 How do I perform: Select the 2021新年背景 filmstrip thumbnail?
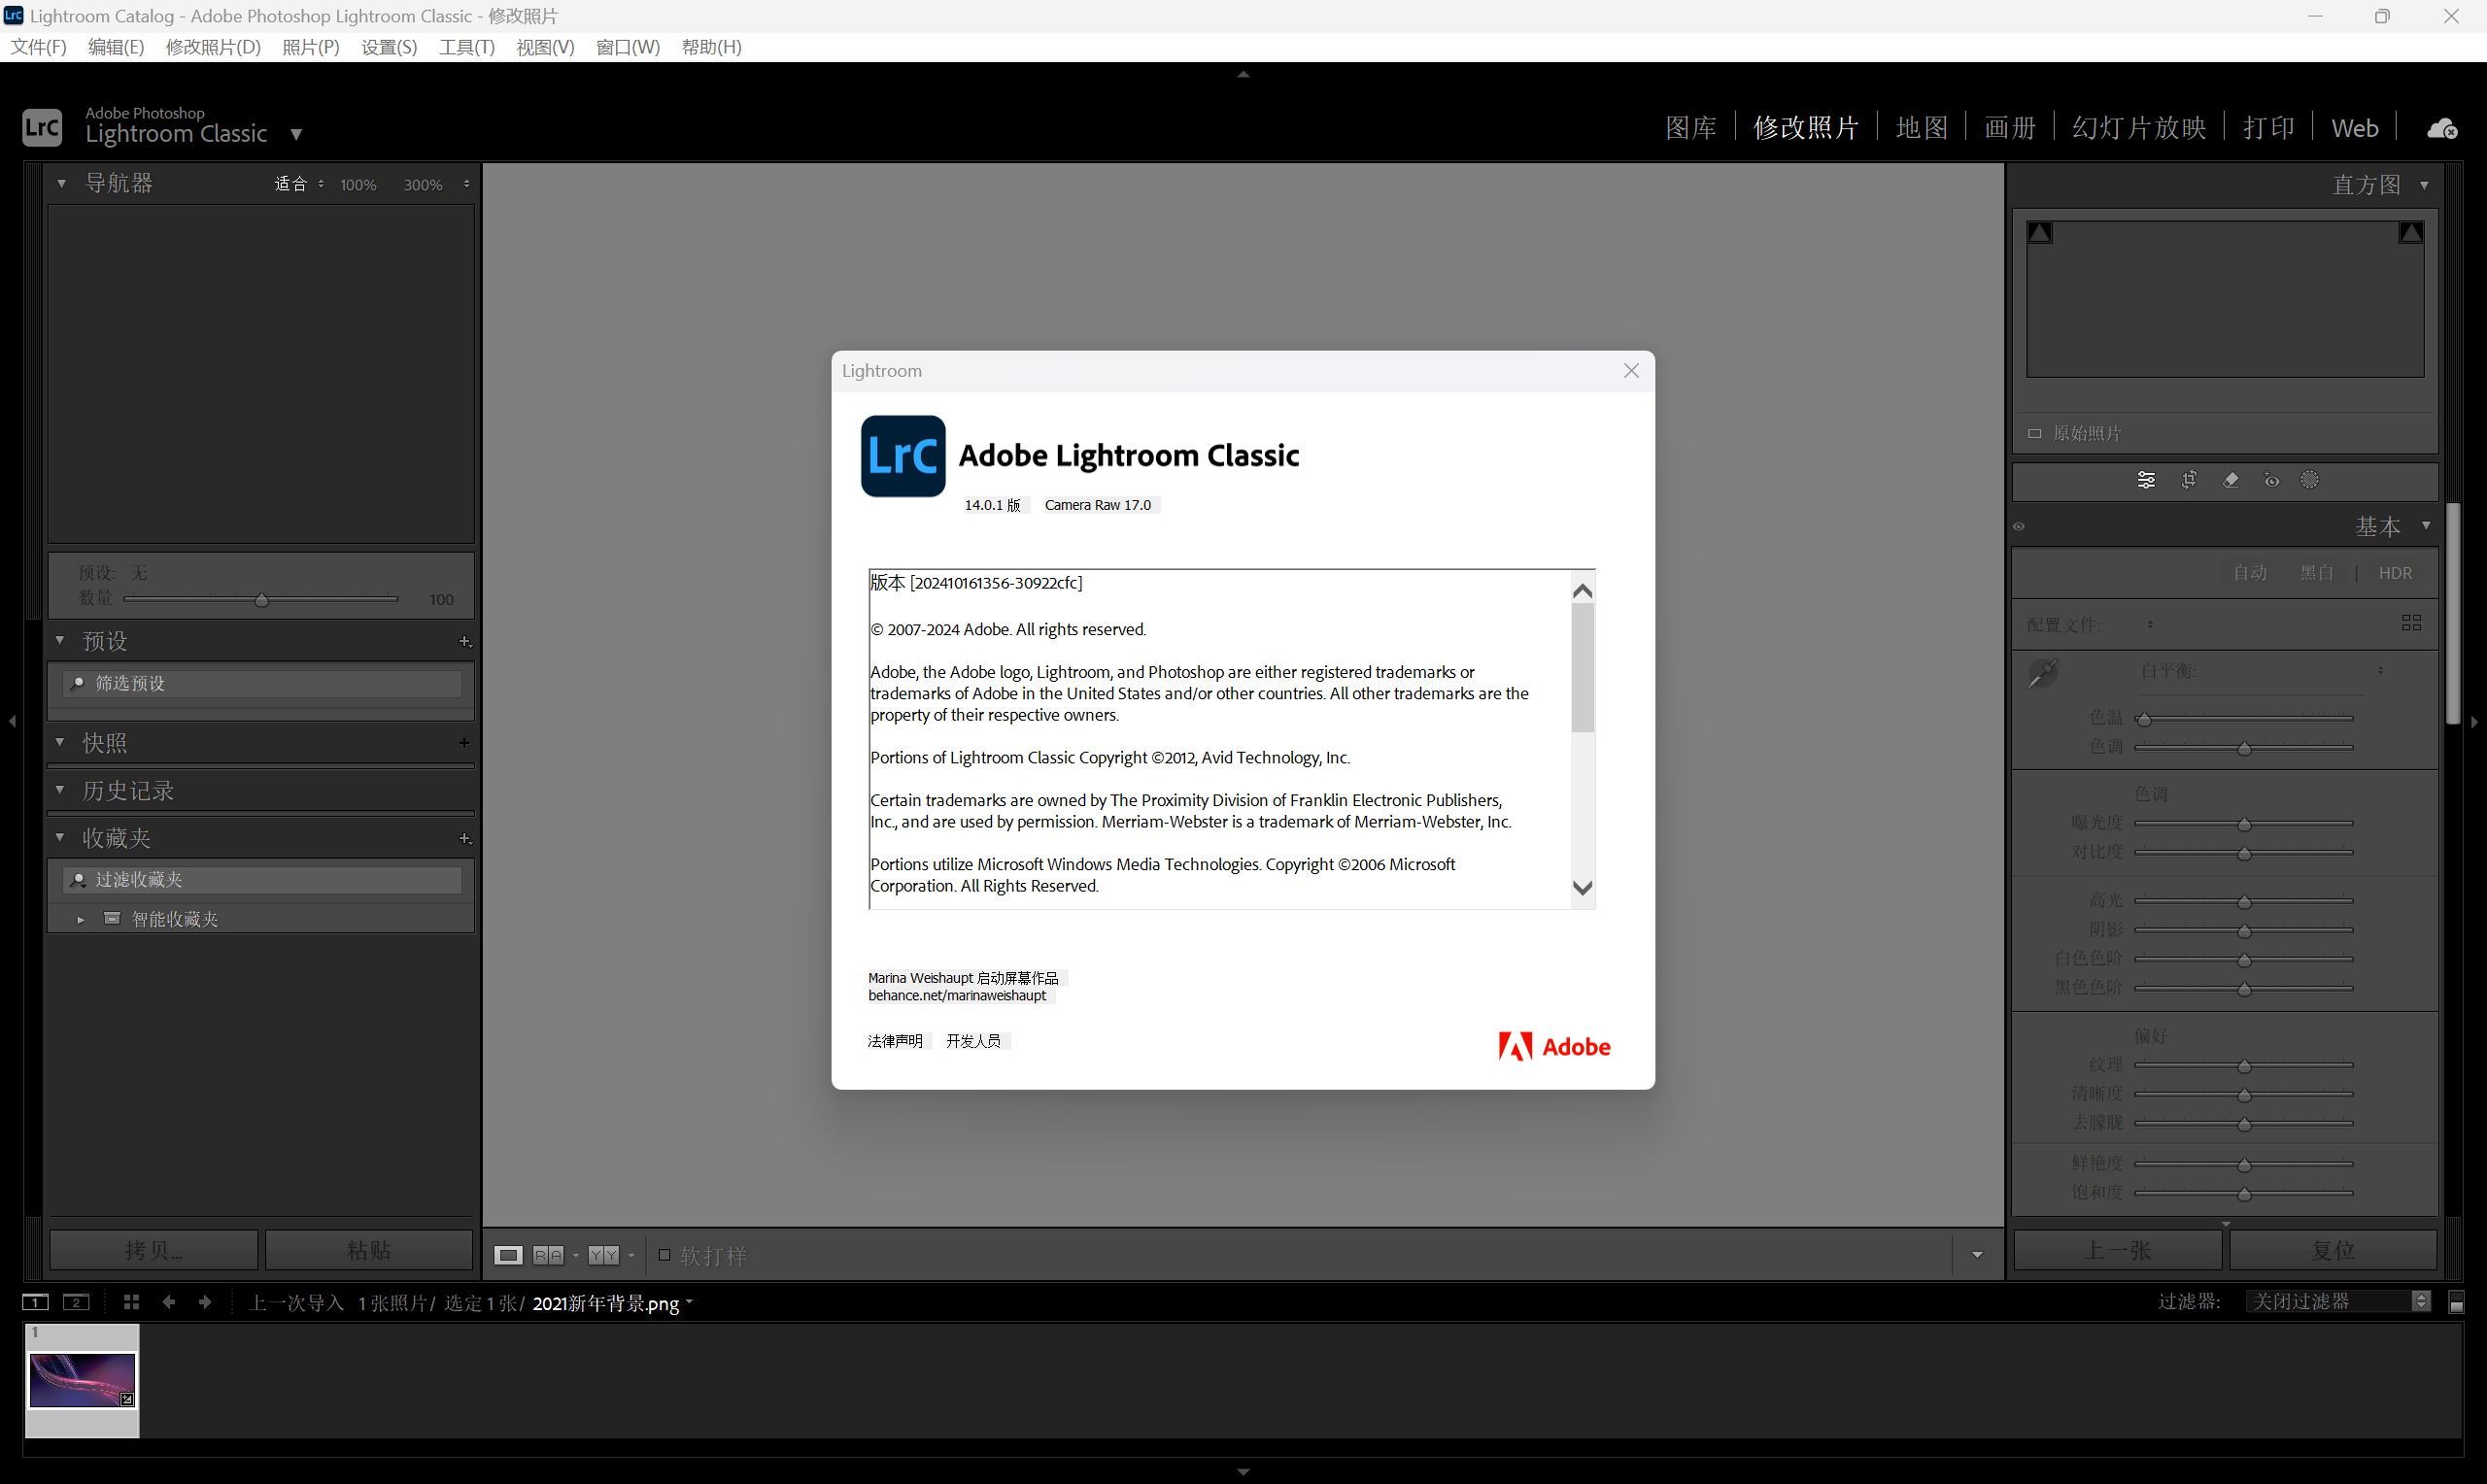click(82, 1380)
